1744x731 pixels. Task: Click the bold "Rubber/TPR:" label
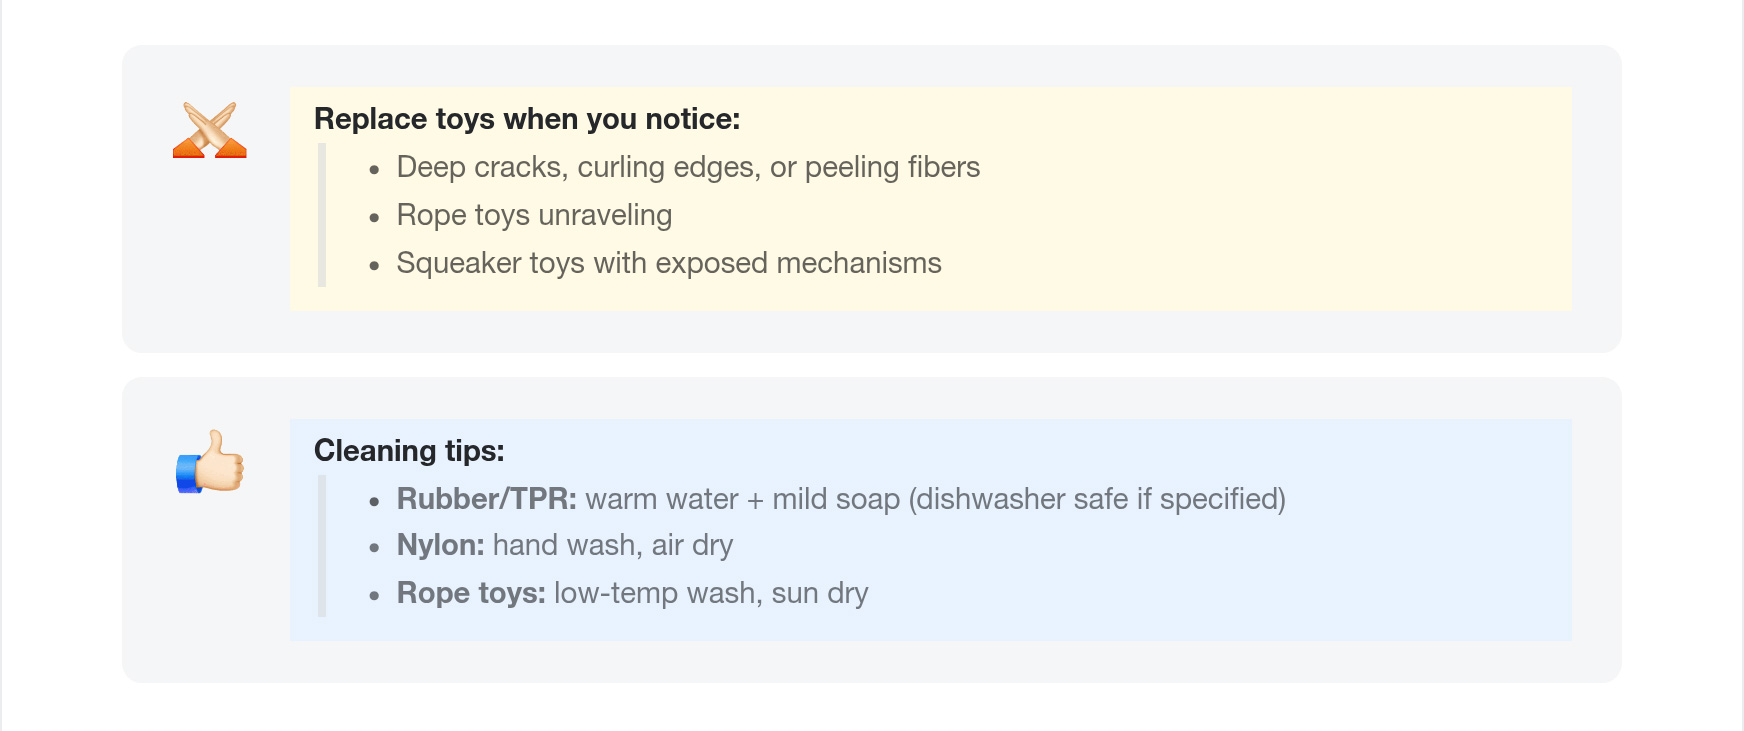coord(486,499)
